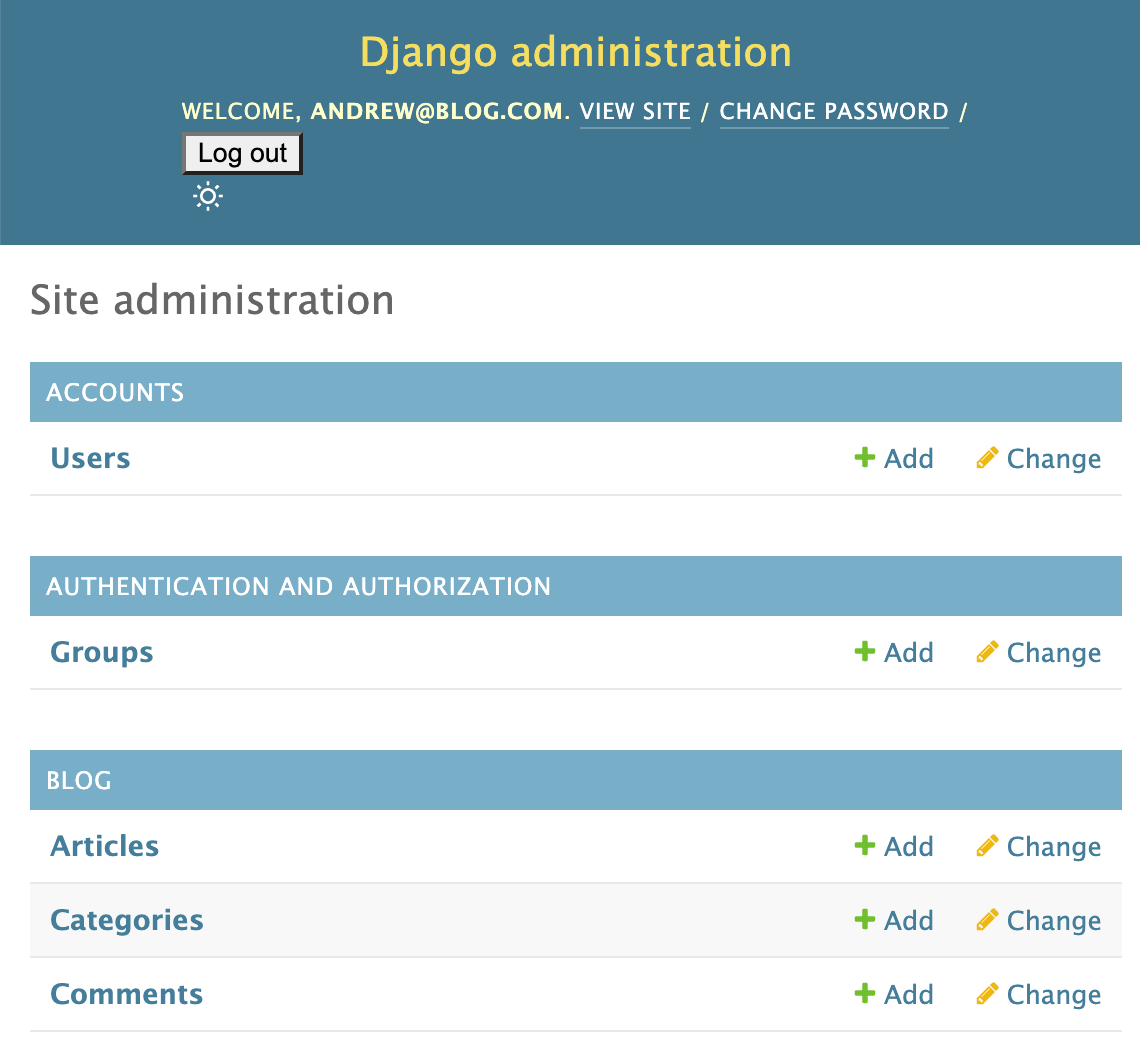This screenshot has height=1054, width=1140.
Task: Click the pencil icon beside Comments Change
Action: [987, 993]
